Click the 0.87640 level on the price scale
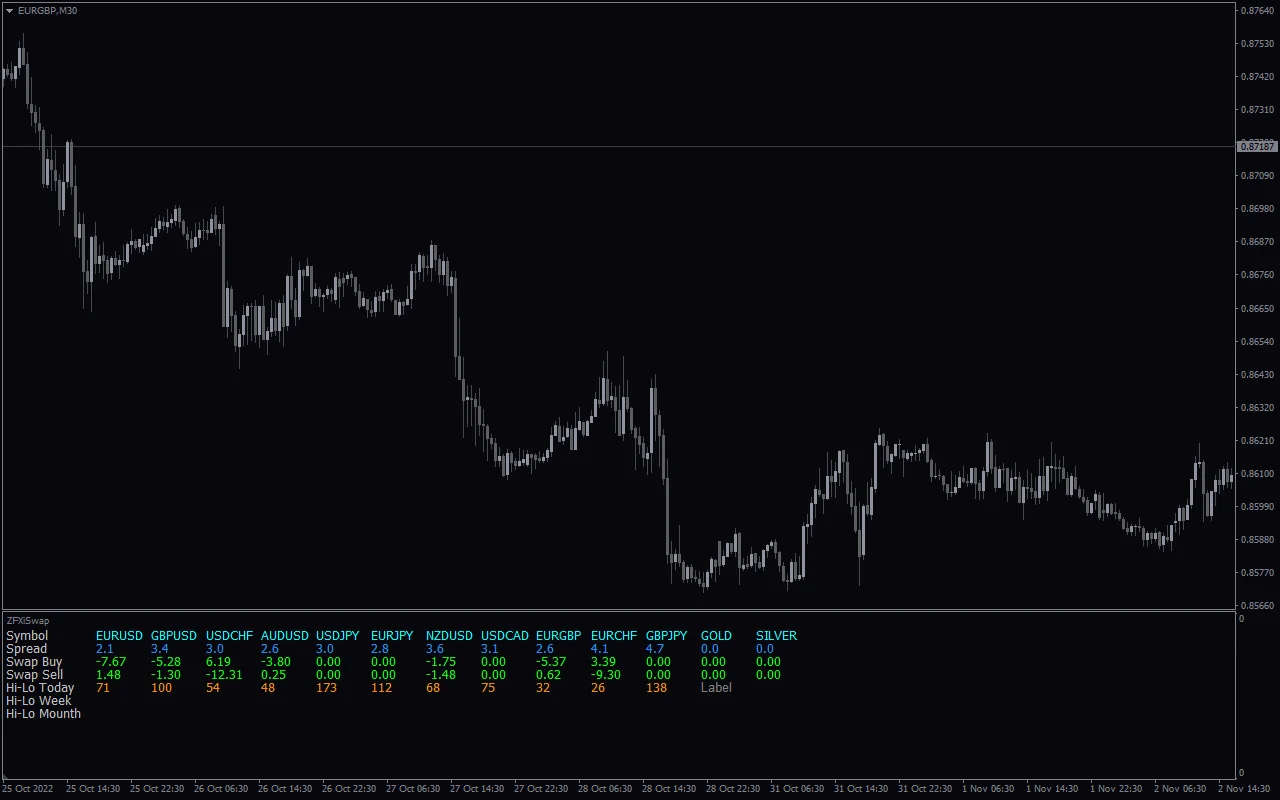Image resolution: width=1280 pixels, height=800 pixels. click(x=1256, y=11)
